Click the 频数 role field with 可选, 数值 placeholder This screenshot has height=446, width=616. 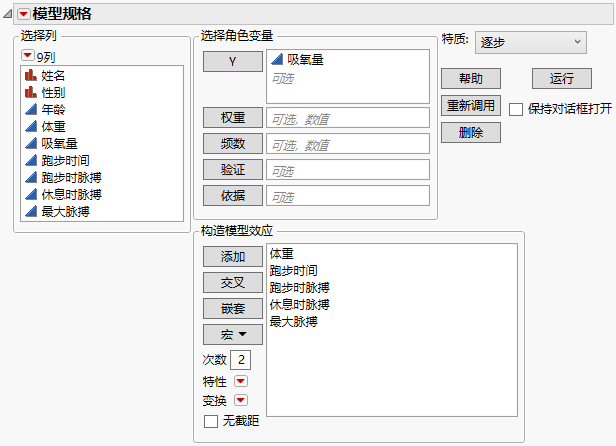348,143
